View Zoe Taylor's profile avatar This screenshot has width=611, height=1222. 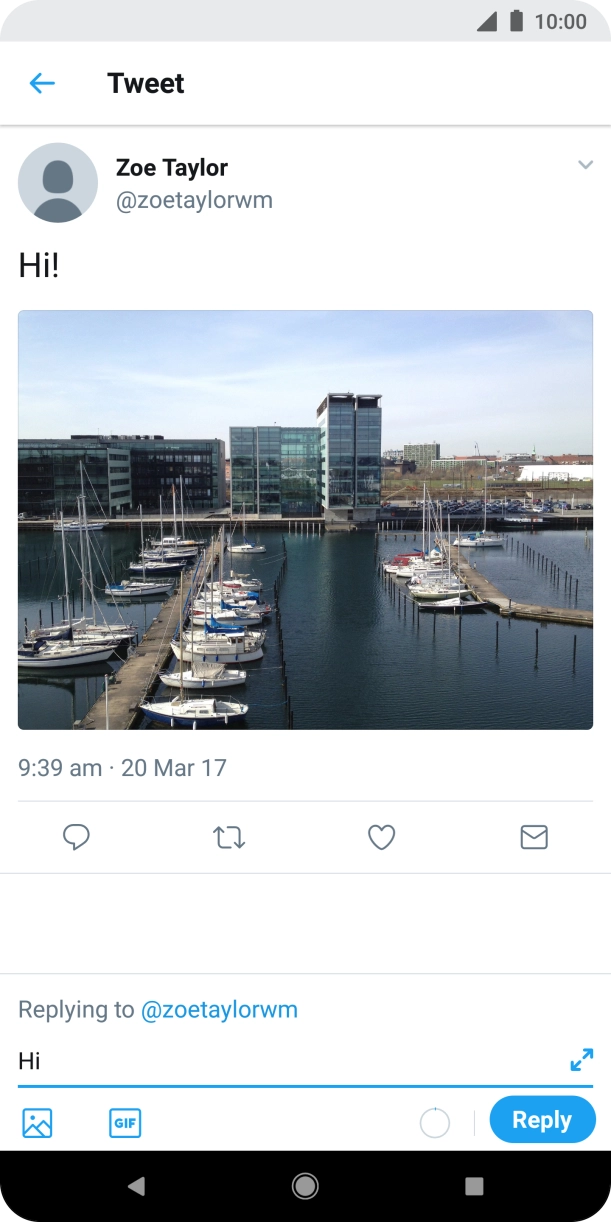click(x=58, y=183)
